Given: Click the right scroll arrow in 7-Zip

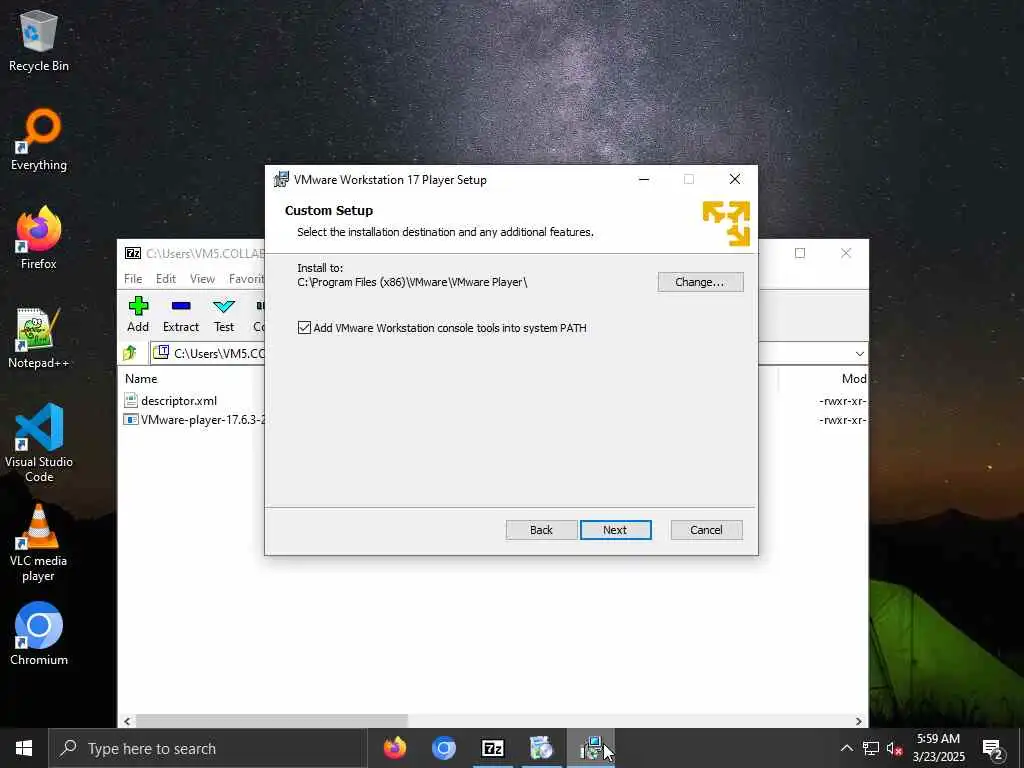Looking at the screenshot, I should (859, 721).
